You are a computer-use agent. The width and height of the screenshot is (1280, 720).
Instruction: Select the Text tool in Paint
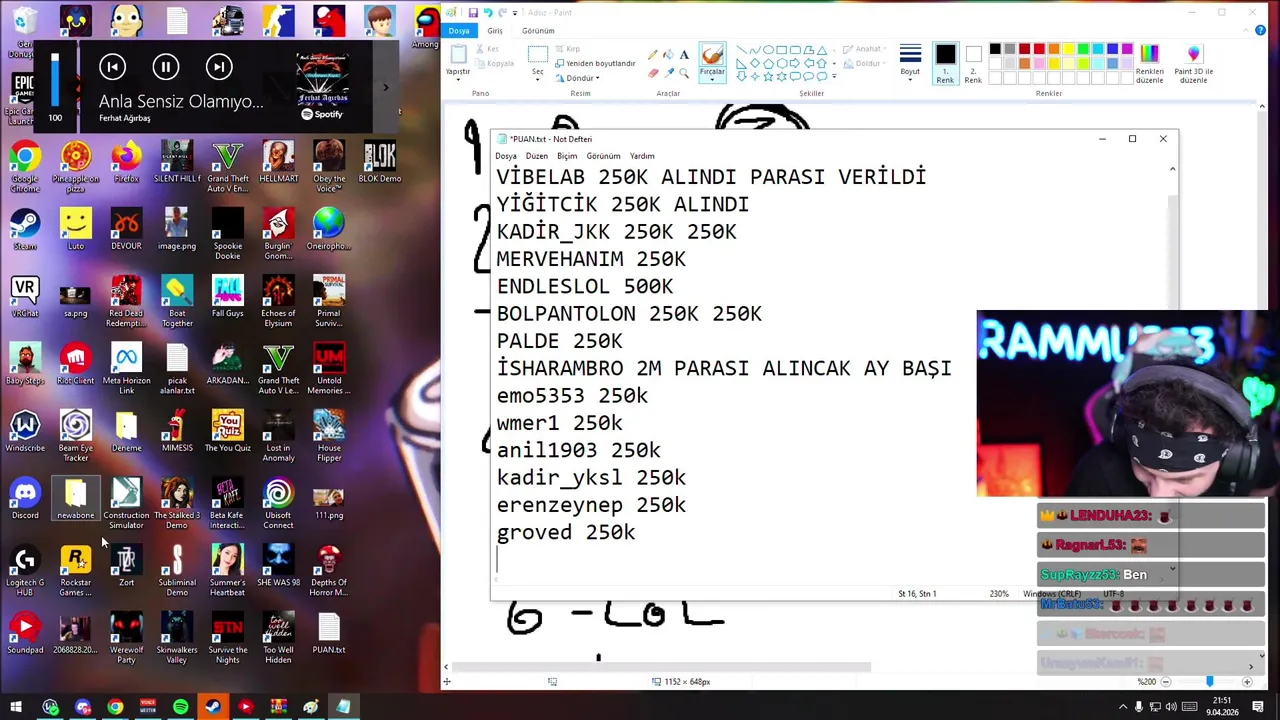click(684, 55)
